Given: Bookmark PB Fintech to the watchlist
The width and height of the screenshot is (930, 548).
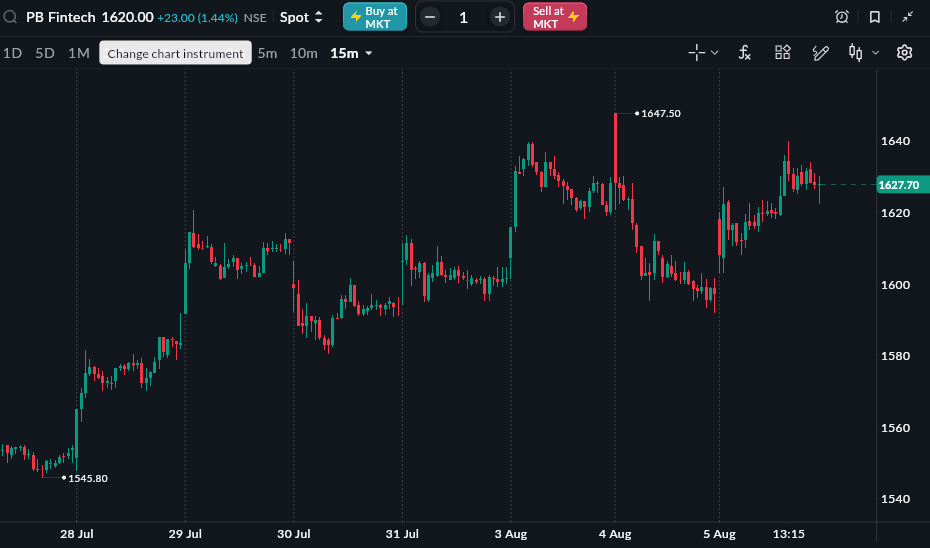Looking at the screenshot, I should pos(875,17).
